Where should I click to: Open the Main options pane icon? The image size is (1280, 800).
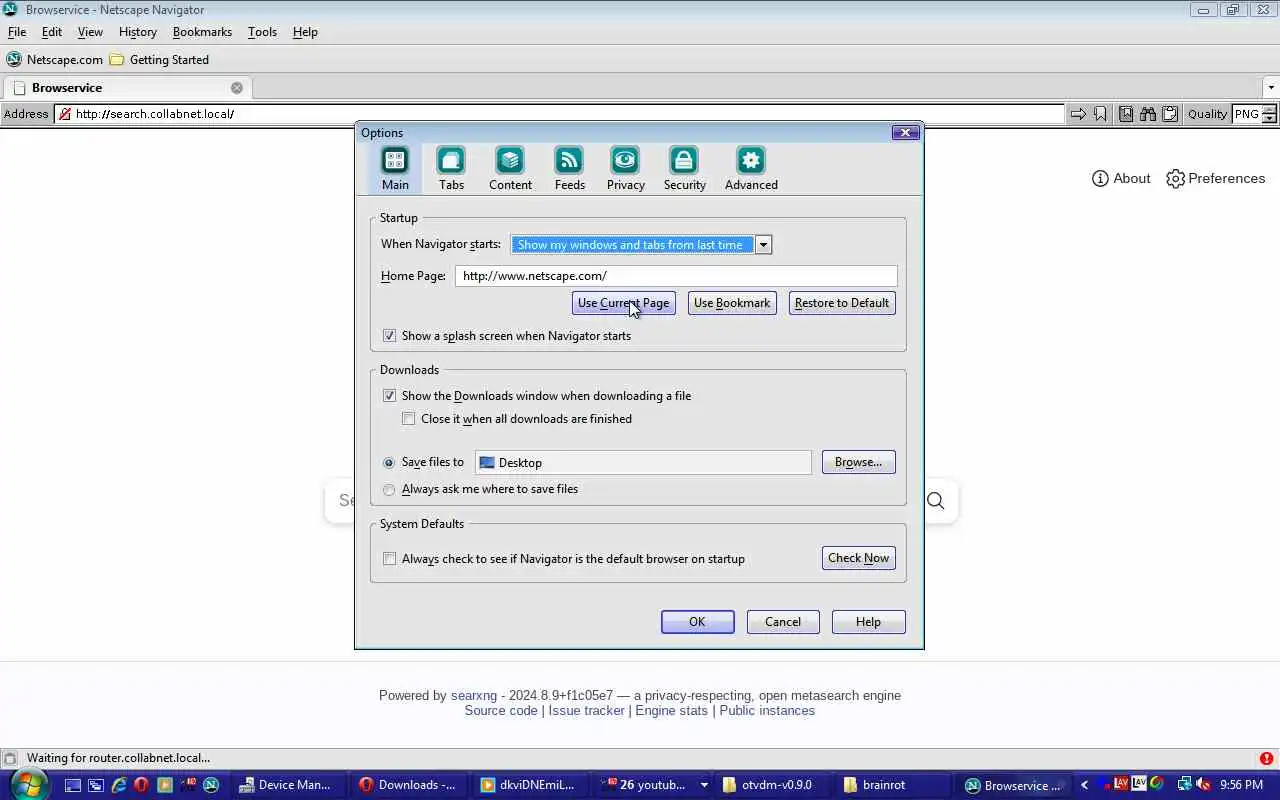point(395,168)
